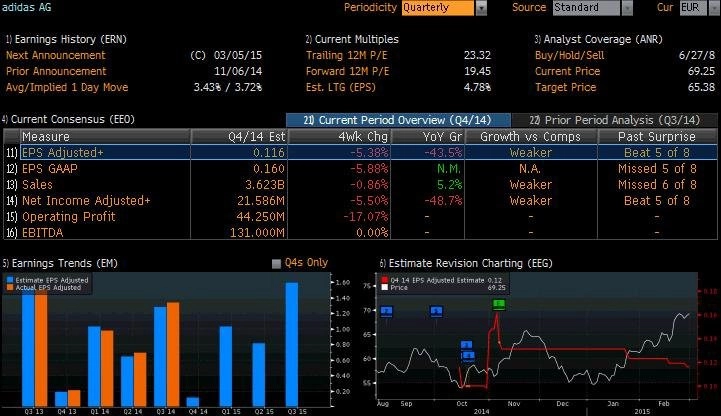The height and width of the screenshot is (416, 721).
Task: Switch to Current Period Overview (Q4/14) tab
Action: [398, 120]
